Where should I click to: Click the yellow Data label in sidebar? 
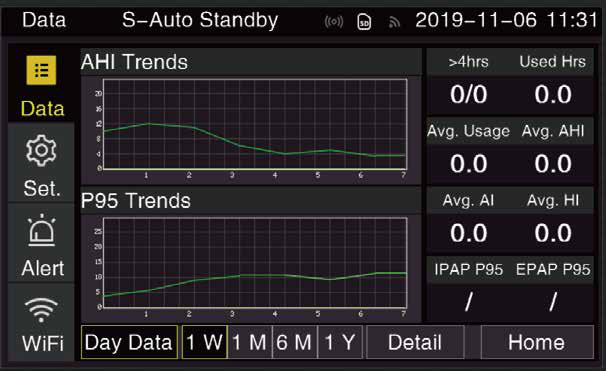[x=43, y=109]
